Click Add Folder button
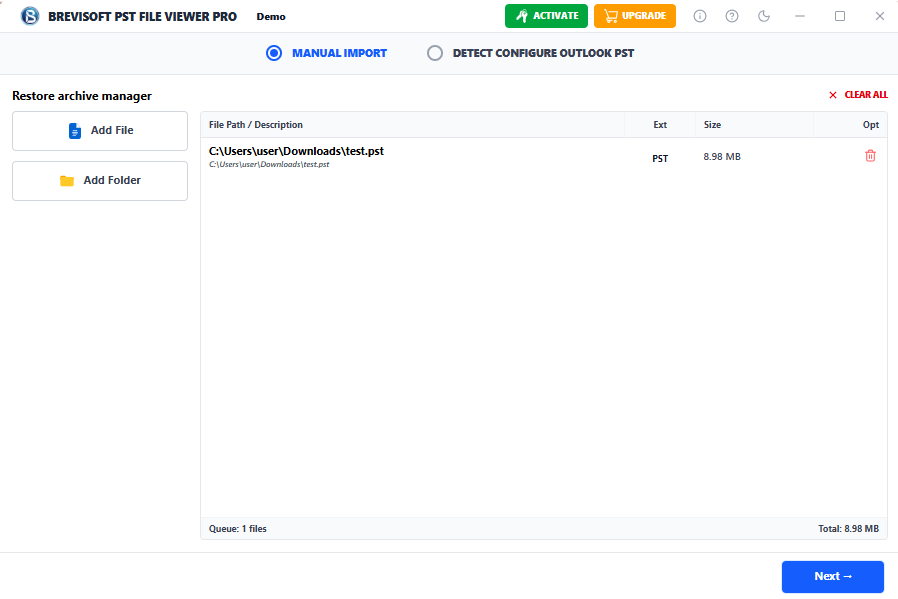 pyautogui.click(x=100, y=181)
